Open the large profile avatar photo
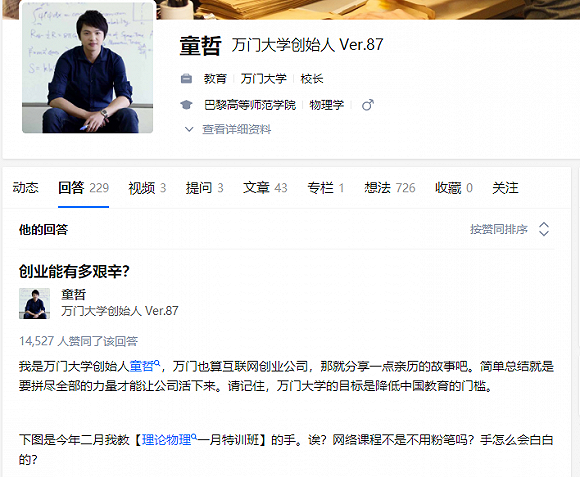 tap(87, 67)
